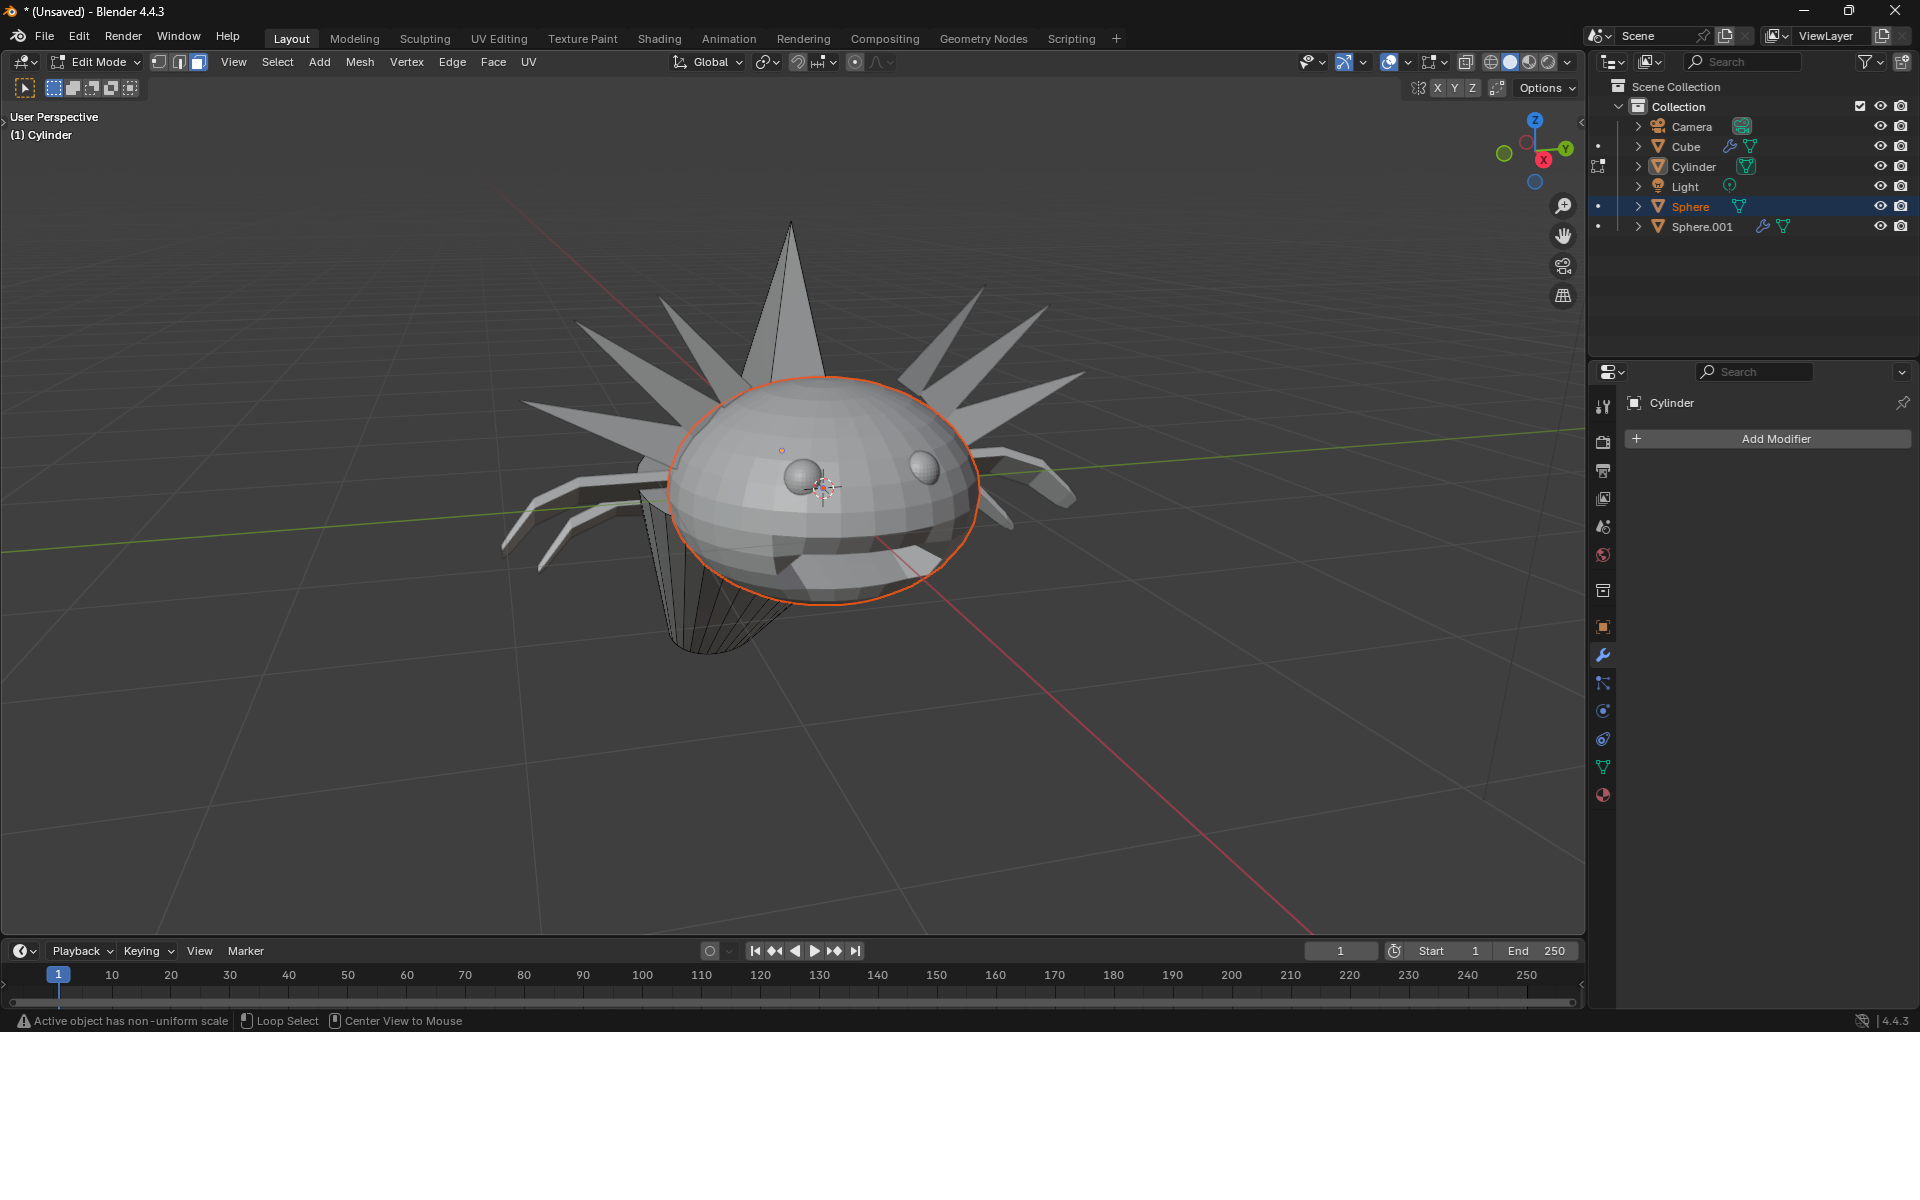Open the Output properties tab
This screenshot has height=1200, width=1920.
point(1603,470)
